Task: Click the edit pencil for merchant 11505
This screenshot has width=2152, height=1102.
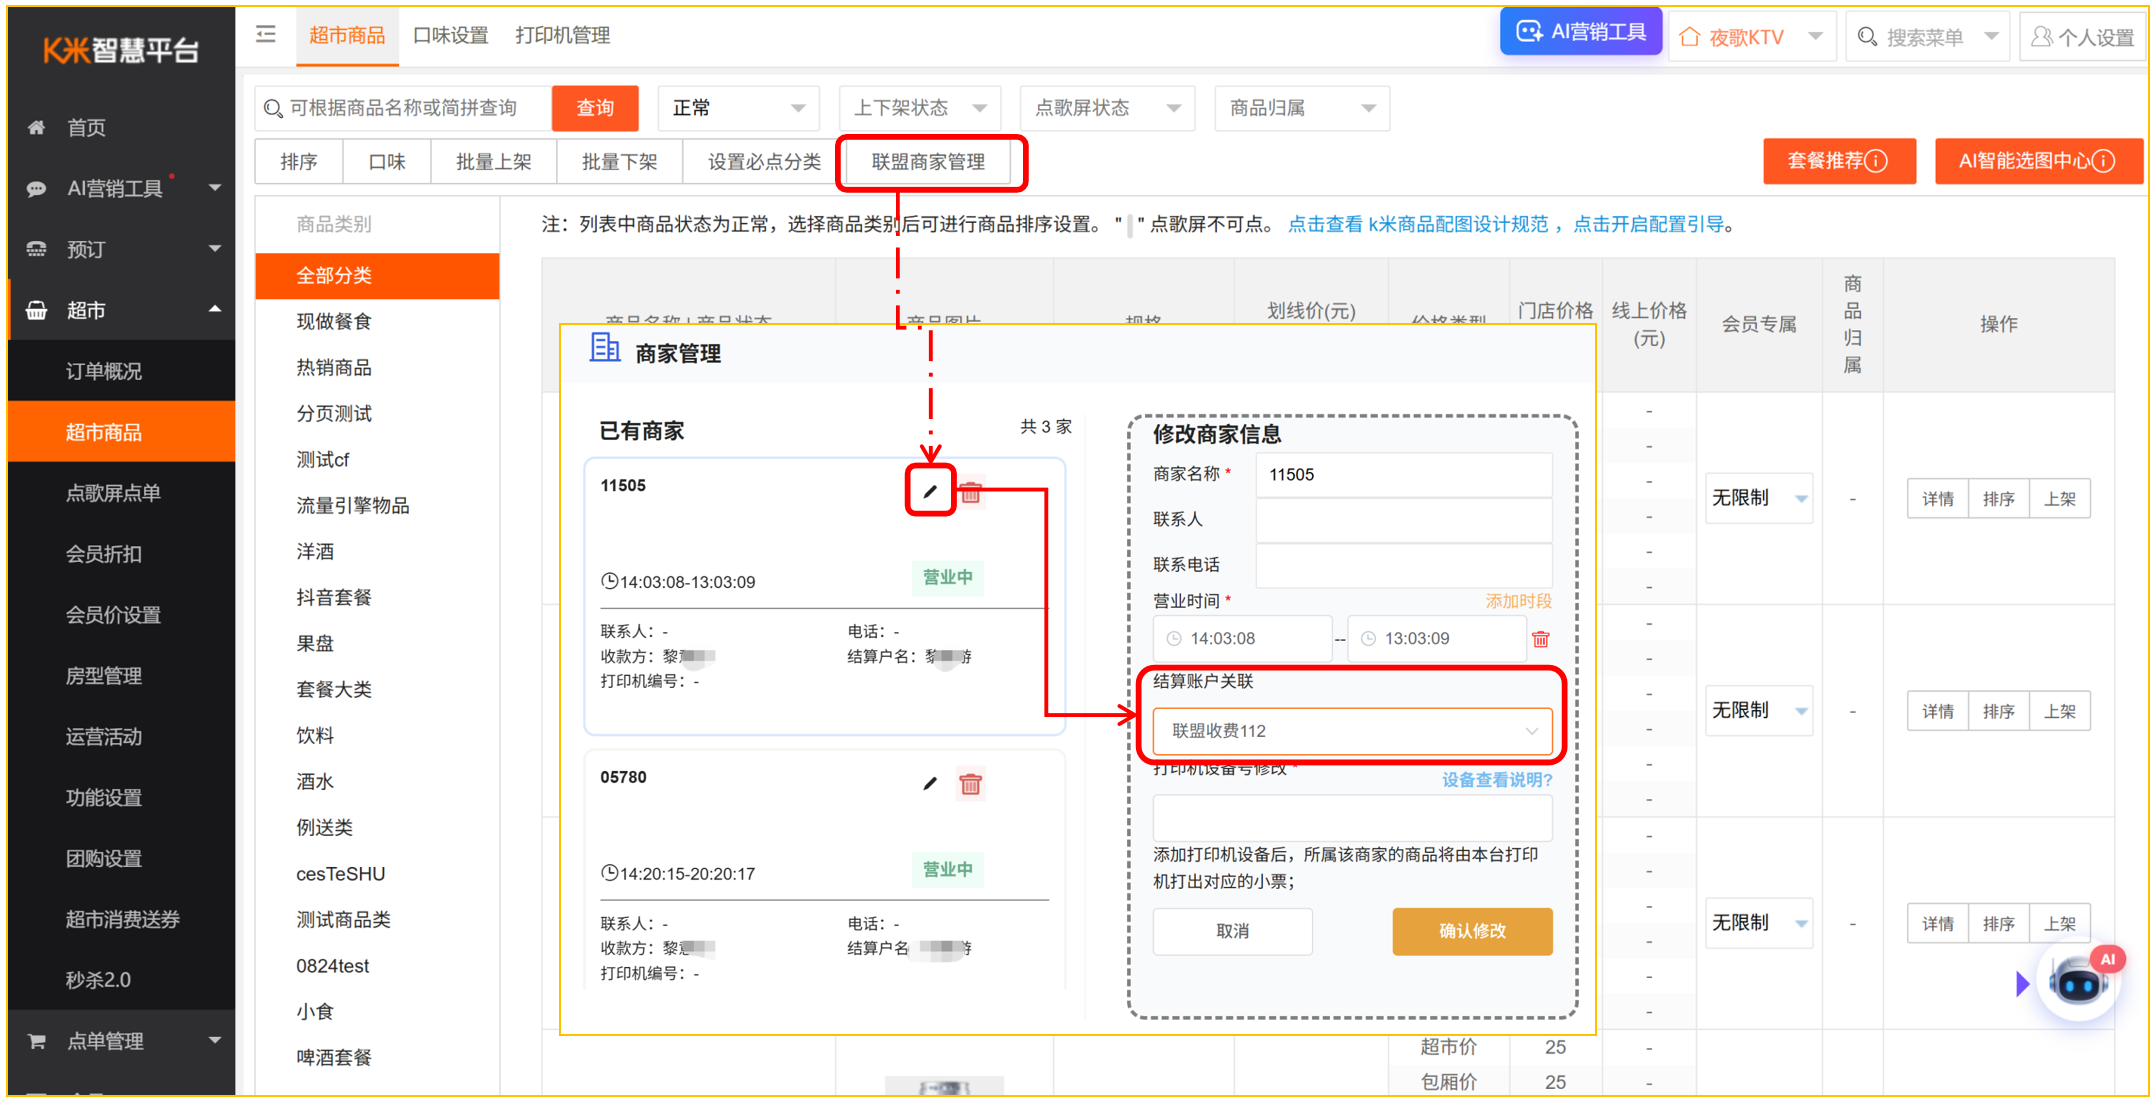Action: click(x=930, y=491)
